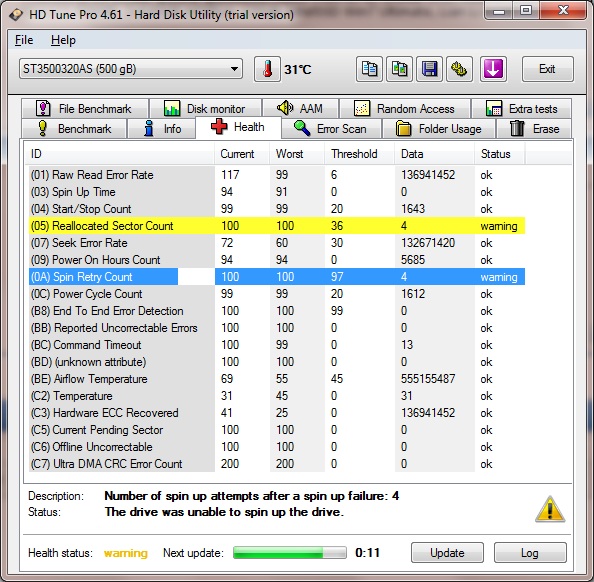
Task: Click the red cross Health icon
Action: click(219, 127)
